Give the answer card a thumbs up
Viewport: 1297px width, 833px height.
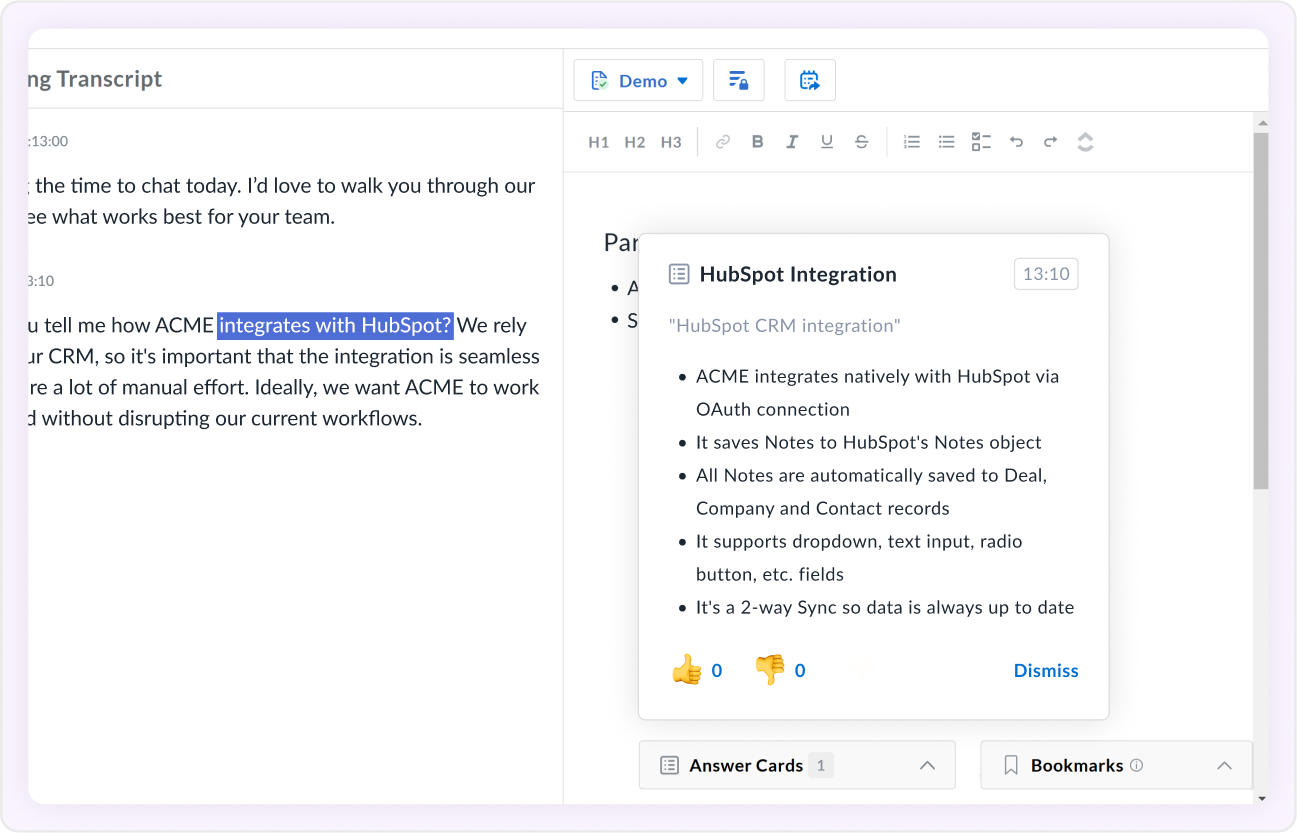point(687,670)
